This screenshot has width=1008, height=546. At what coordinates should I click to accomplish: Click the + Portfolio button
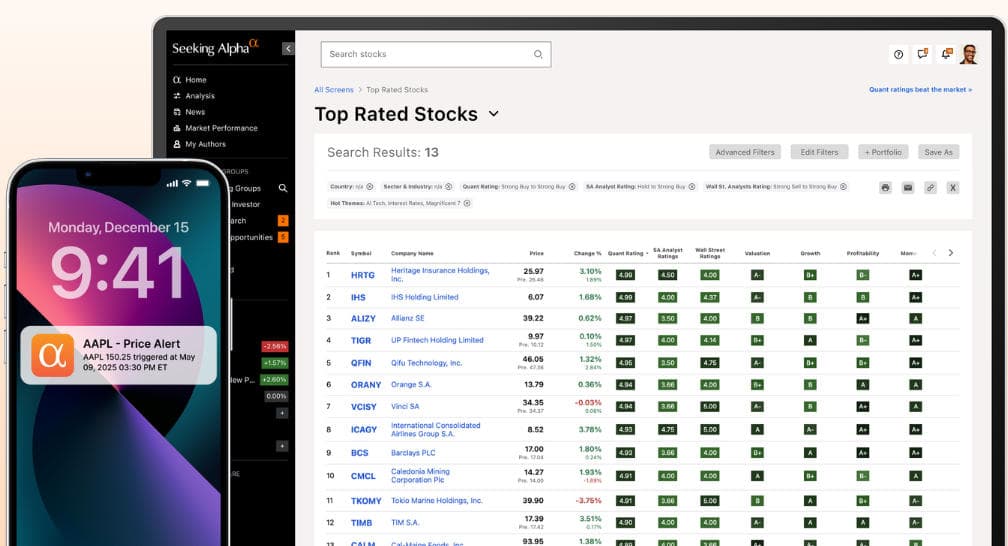883,152
